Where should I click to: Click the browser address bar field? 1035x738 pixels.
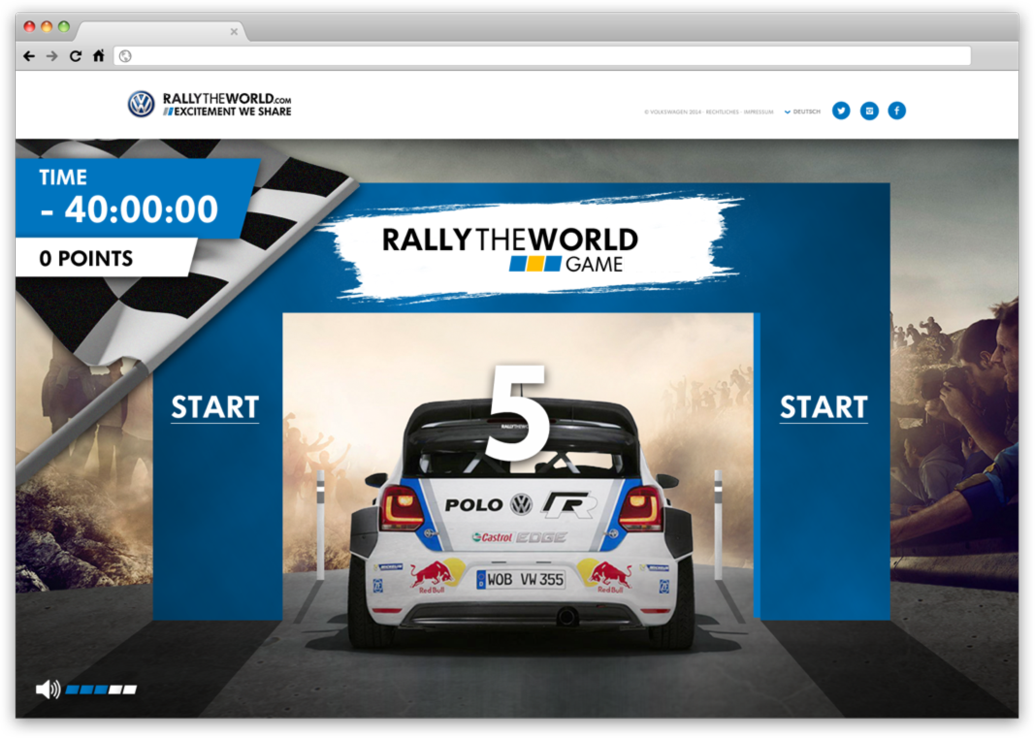coord(540,56)
